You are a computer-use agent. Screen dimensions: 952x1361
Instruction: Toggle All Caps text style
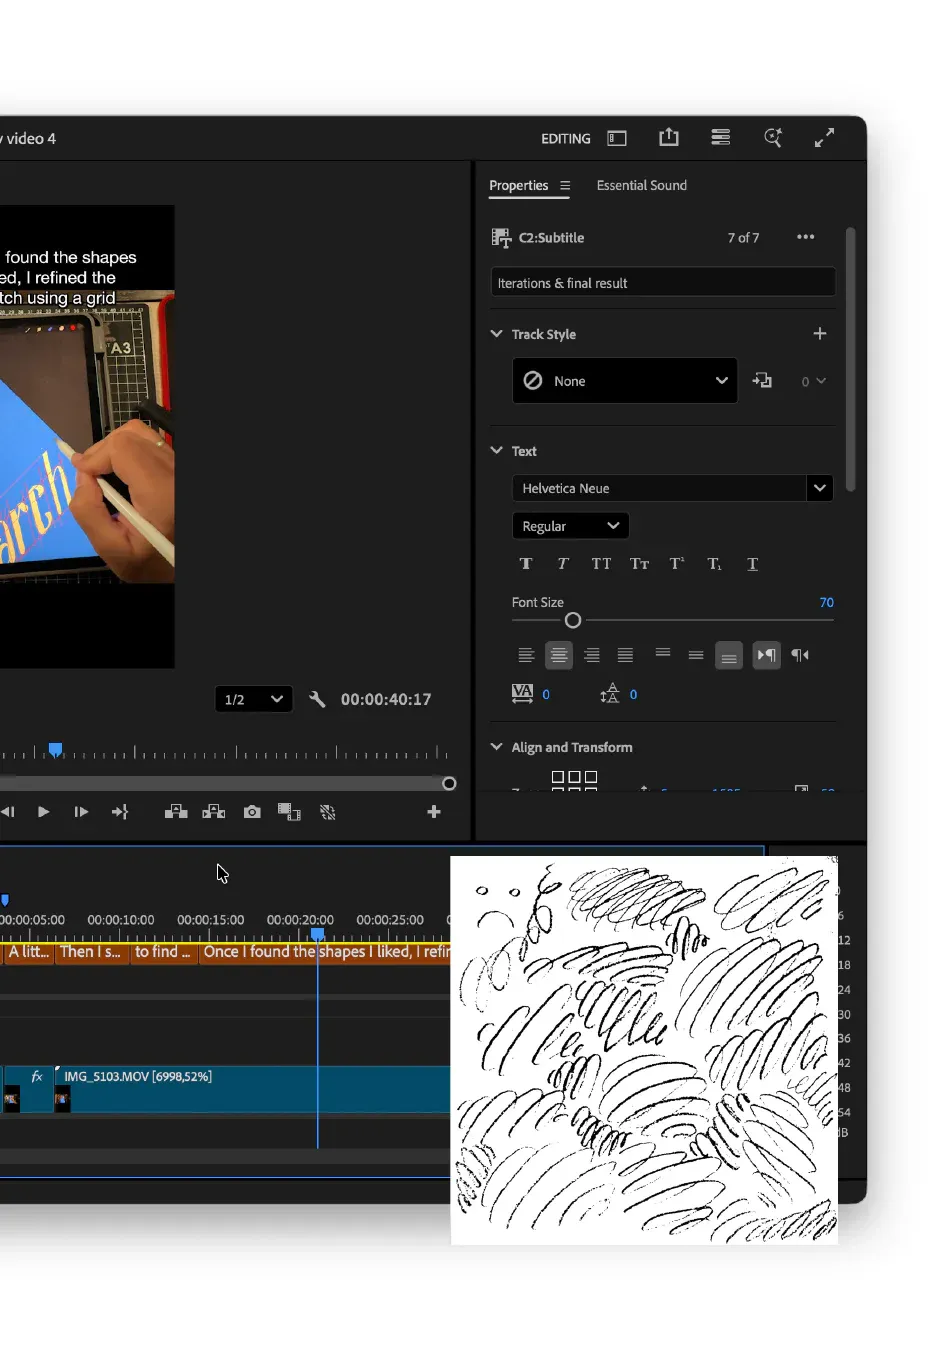pos(601,564)
